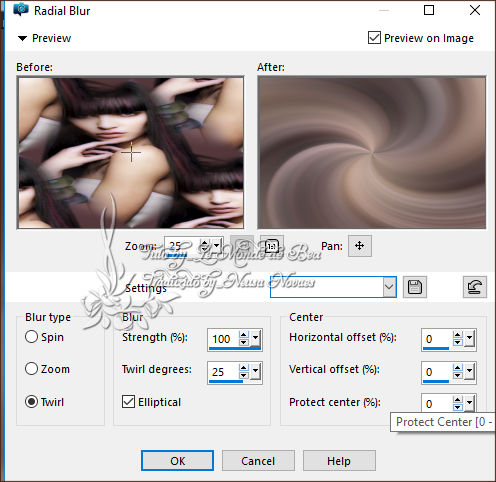Increase Horizontal offset with up spinner arrow

point(458,335)
